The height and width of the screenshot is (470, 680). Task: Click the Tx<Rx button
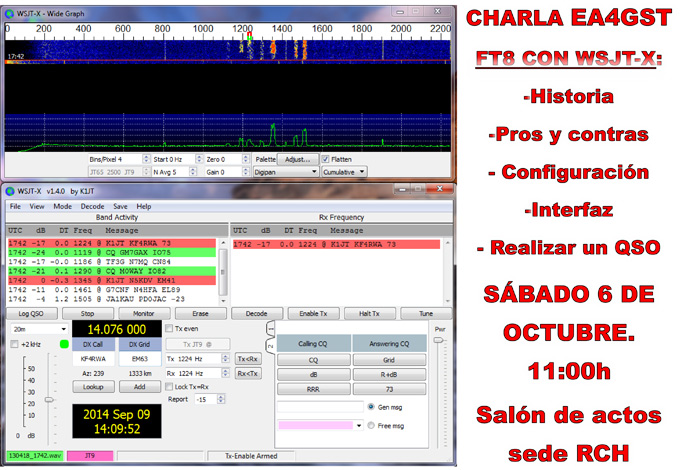point(248,359)
